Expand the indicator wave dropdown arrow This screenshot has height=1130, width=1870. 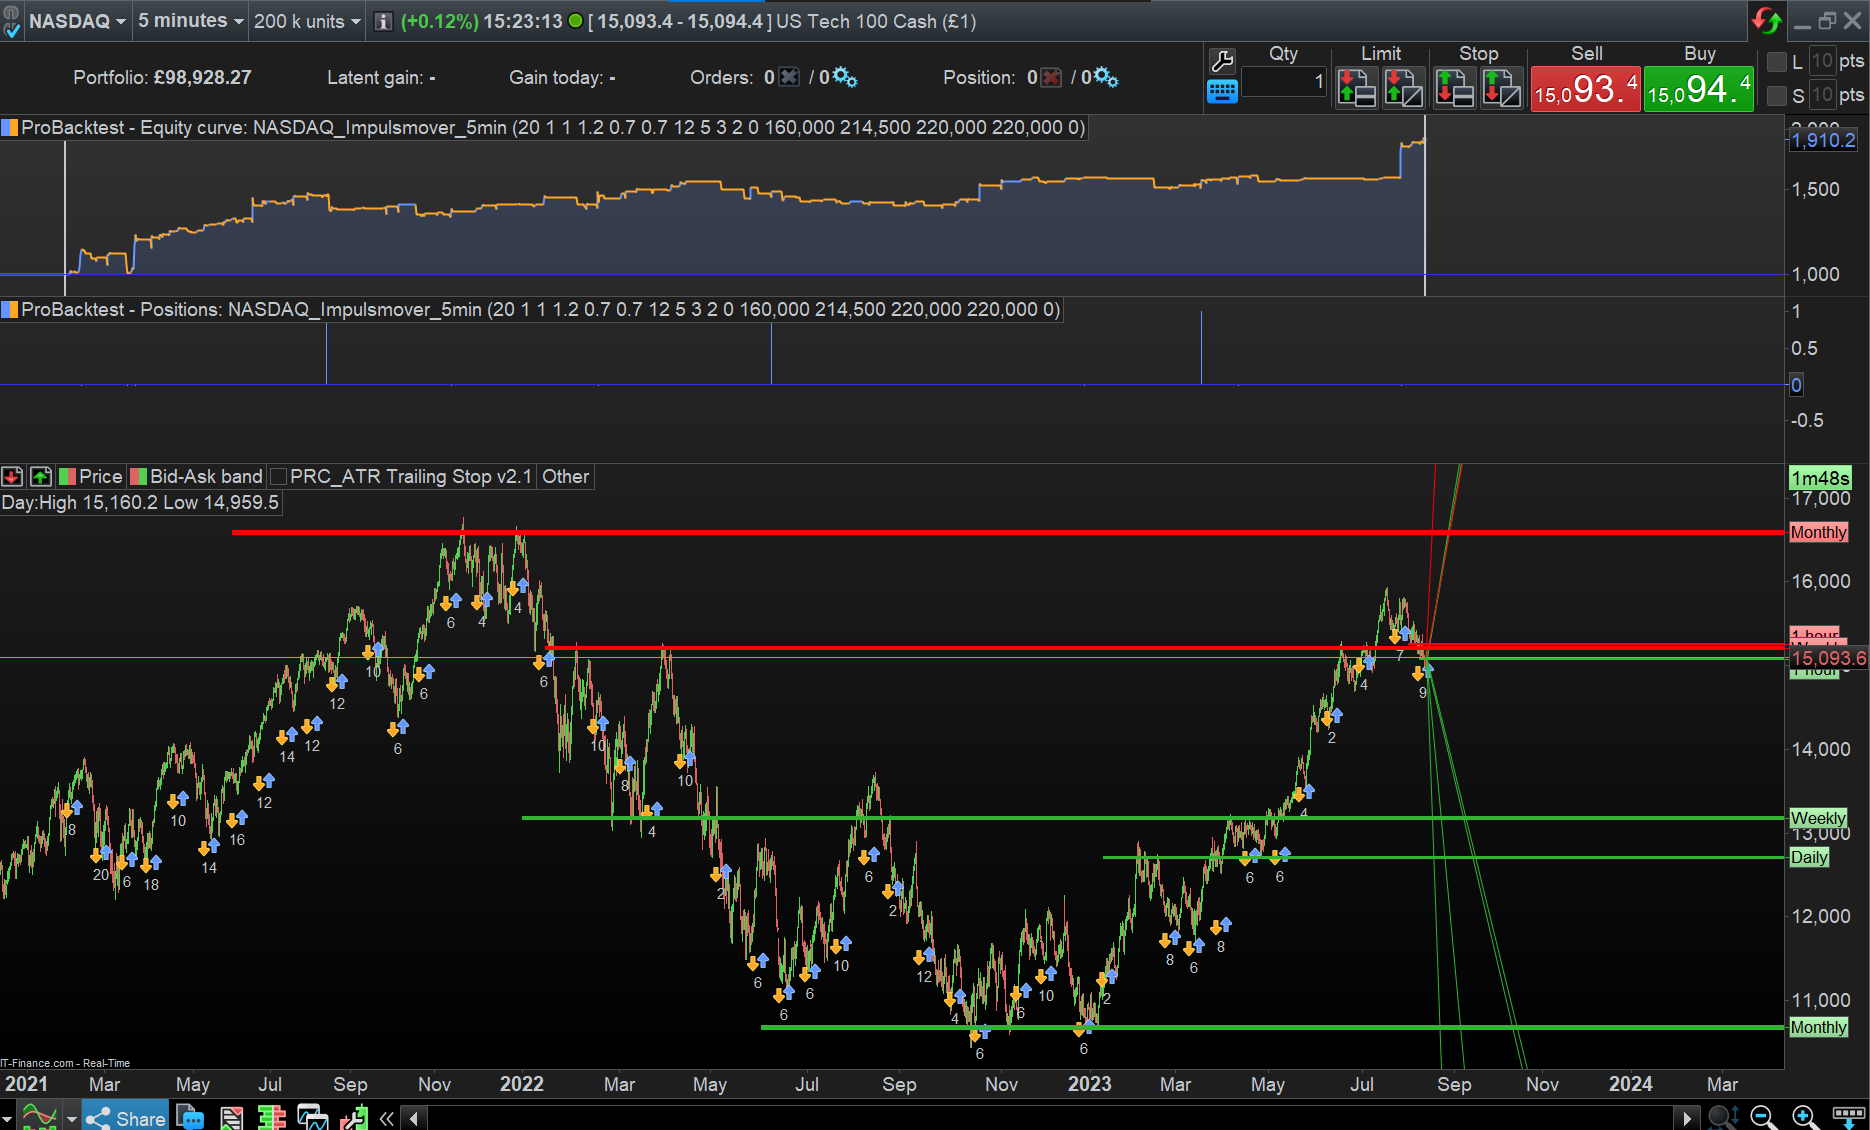click(x=71, y=1118)
